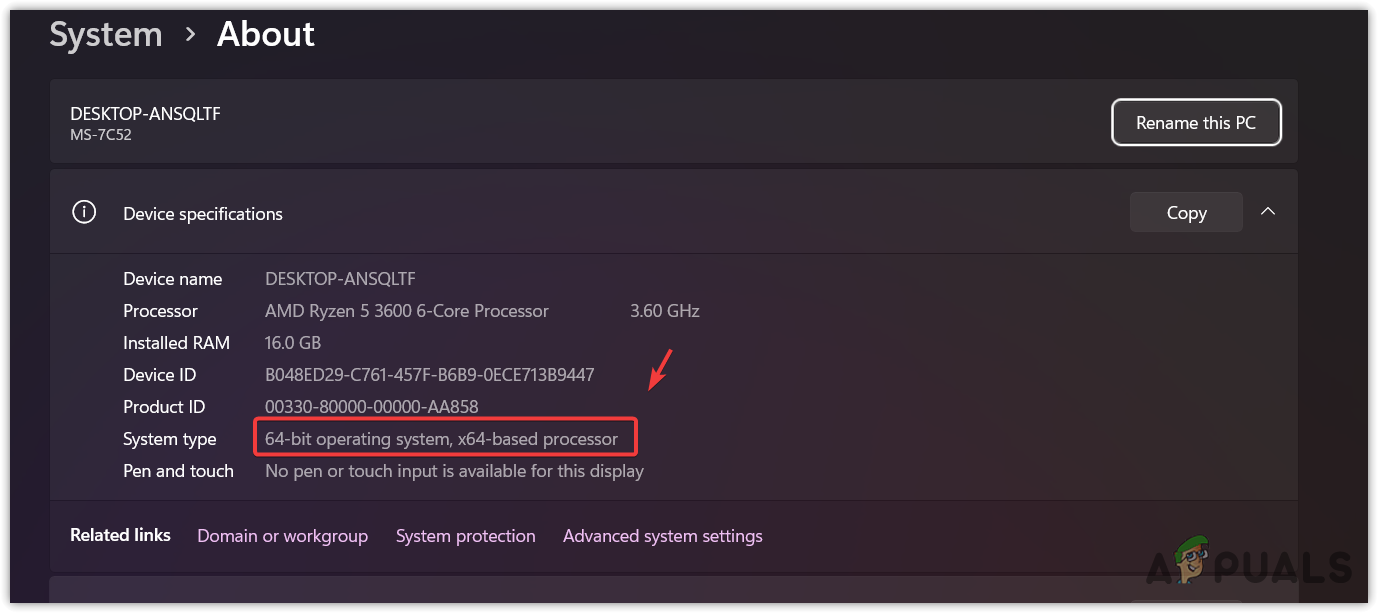Click the Product ID value 00330-80000-00000-AA858
1378x613 pixels.
(371, 407)
